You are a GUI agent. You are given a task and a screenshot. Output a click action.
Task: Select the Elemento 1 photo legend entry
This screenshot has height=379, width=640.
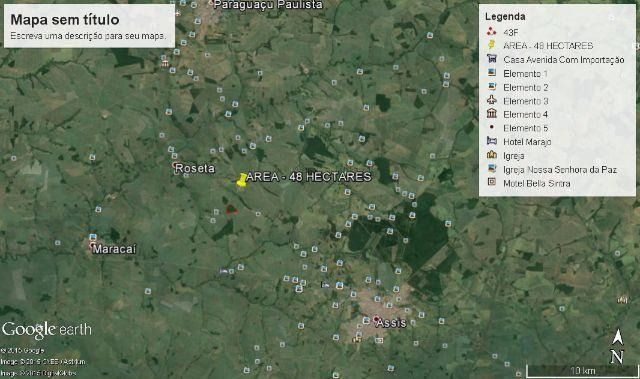518,73
